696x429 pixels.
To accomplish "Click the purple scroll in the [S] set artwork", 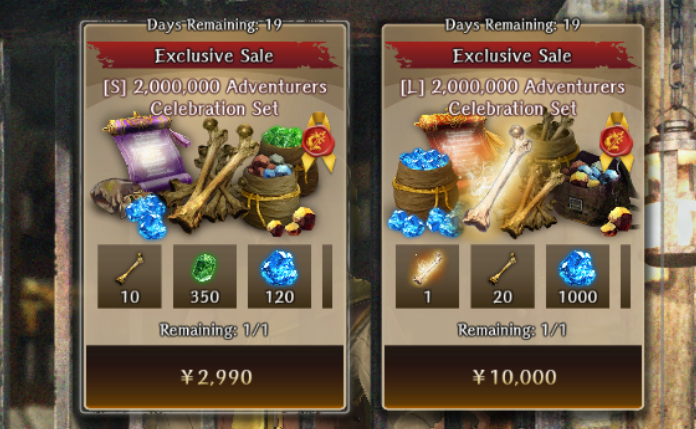I will pyautogui.click(x=146, y=151).
